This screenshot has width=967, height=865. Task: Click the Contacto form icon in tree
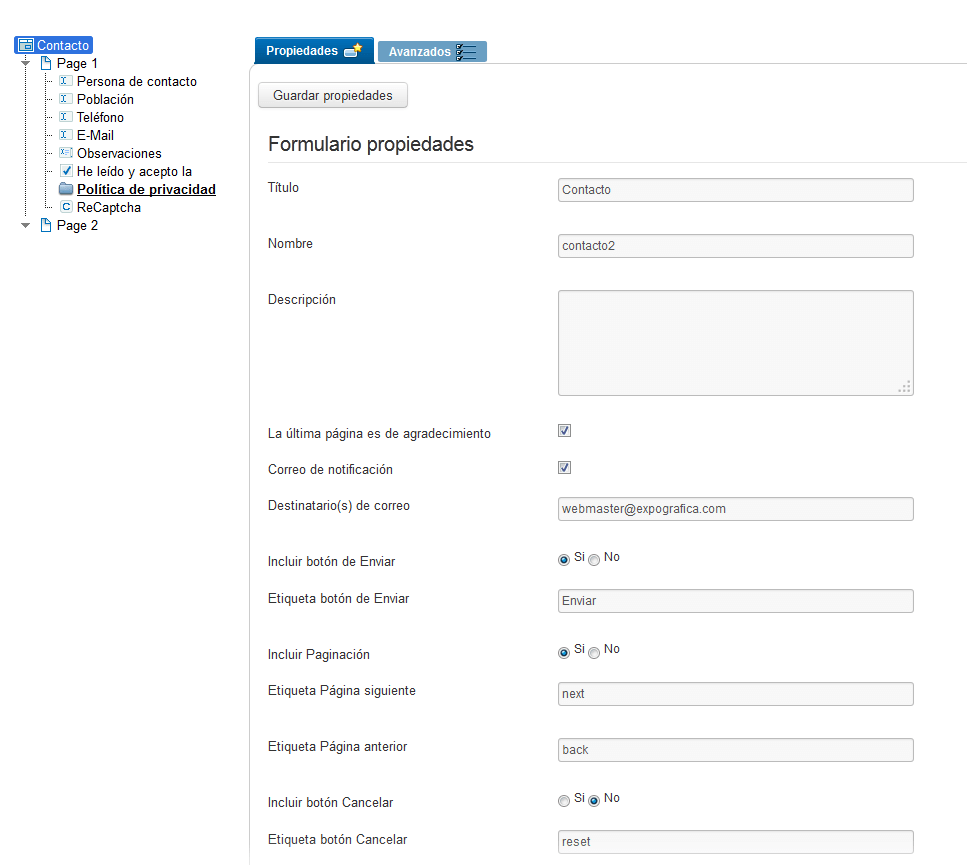(x=26, y=45)
